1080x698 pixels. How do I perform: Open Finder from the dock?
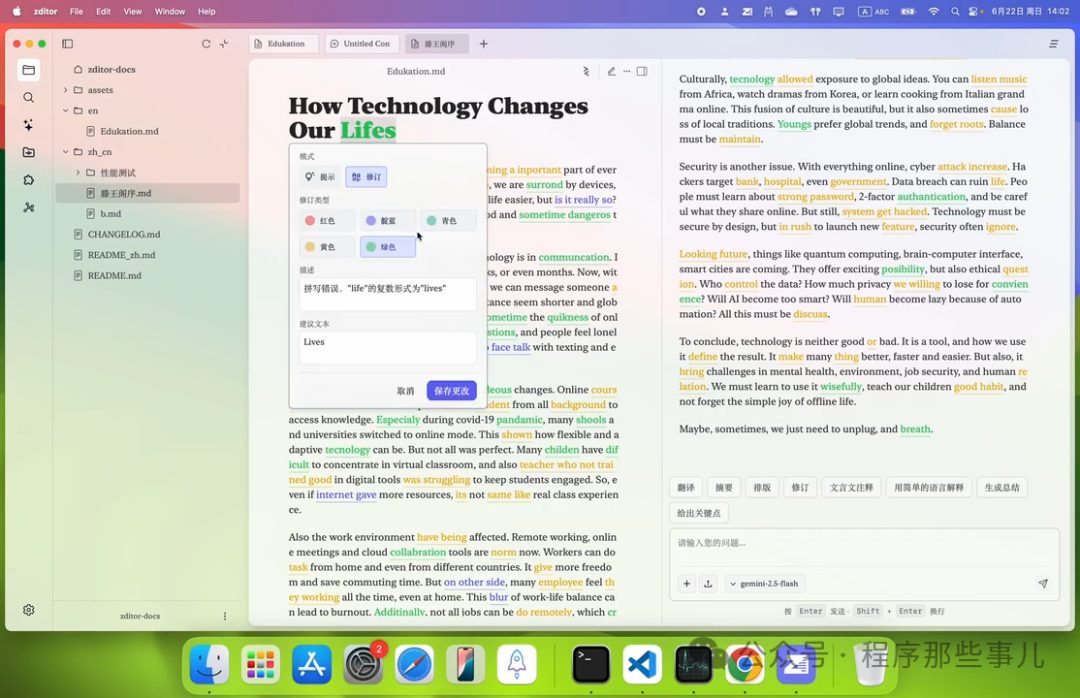(x=209, y=664)
